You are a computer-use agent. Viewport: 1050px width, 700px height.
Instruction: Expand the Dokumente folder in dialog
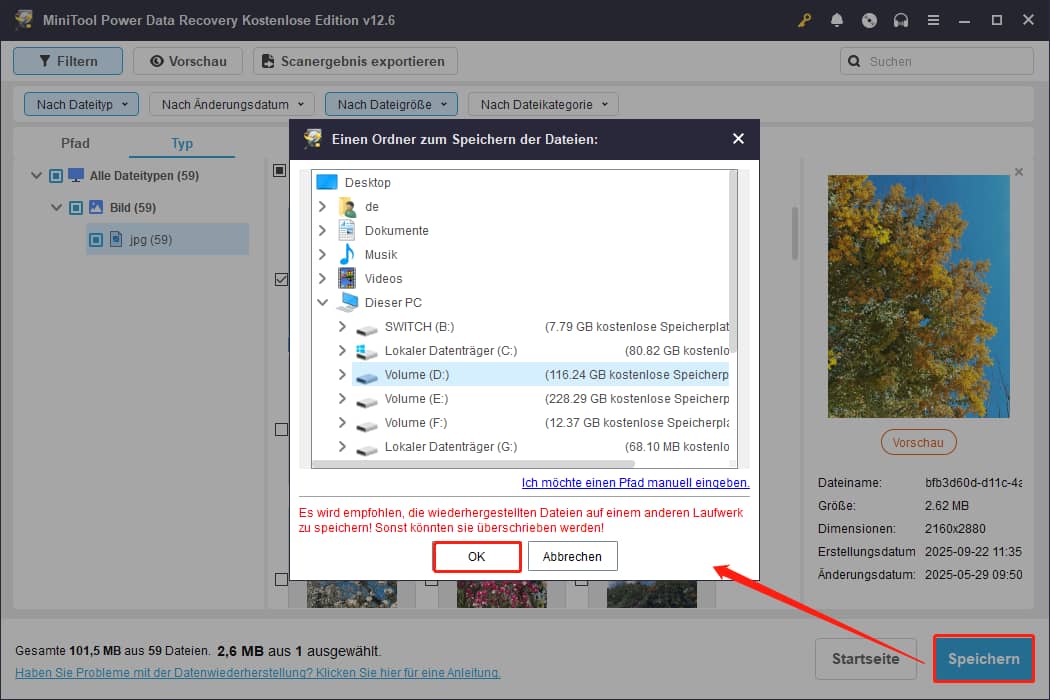322,230
